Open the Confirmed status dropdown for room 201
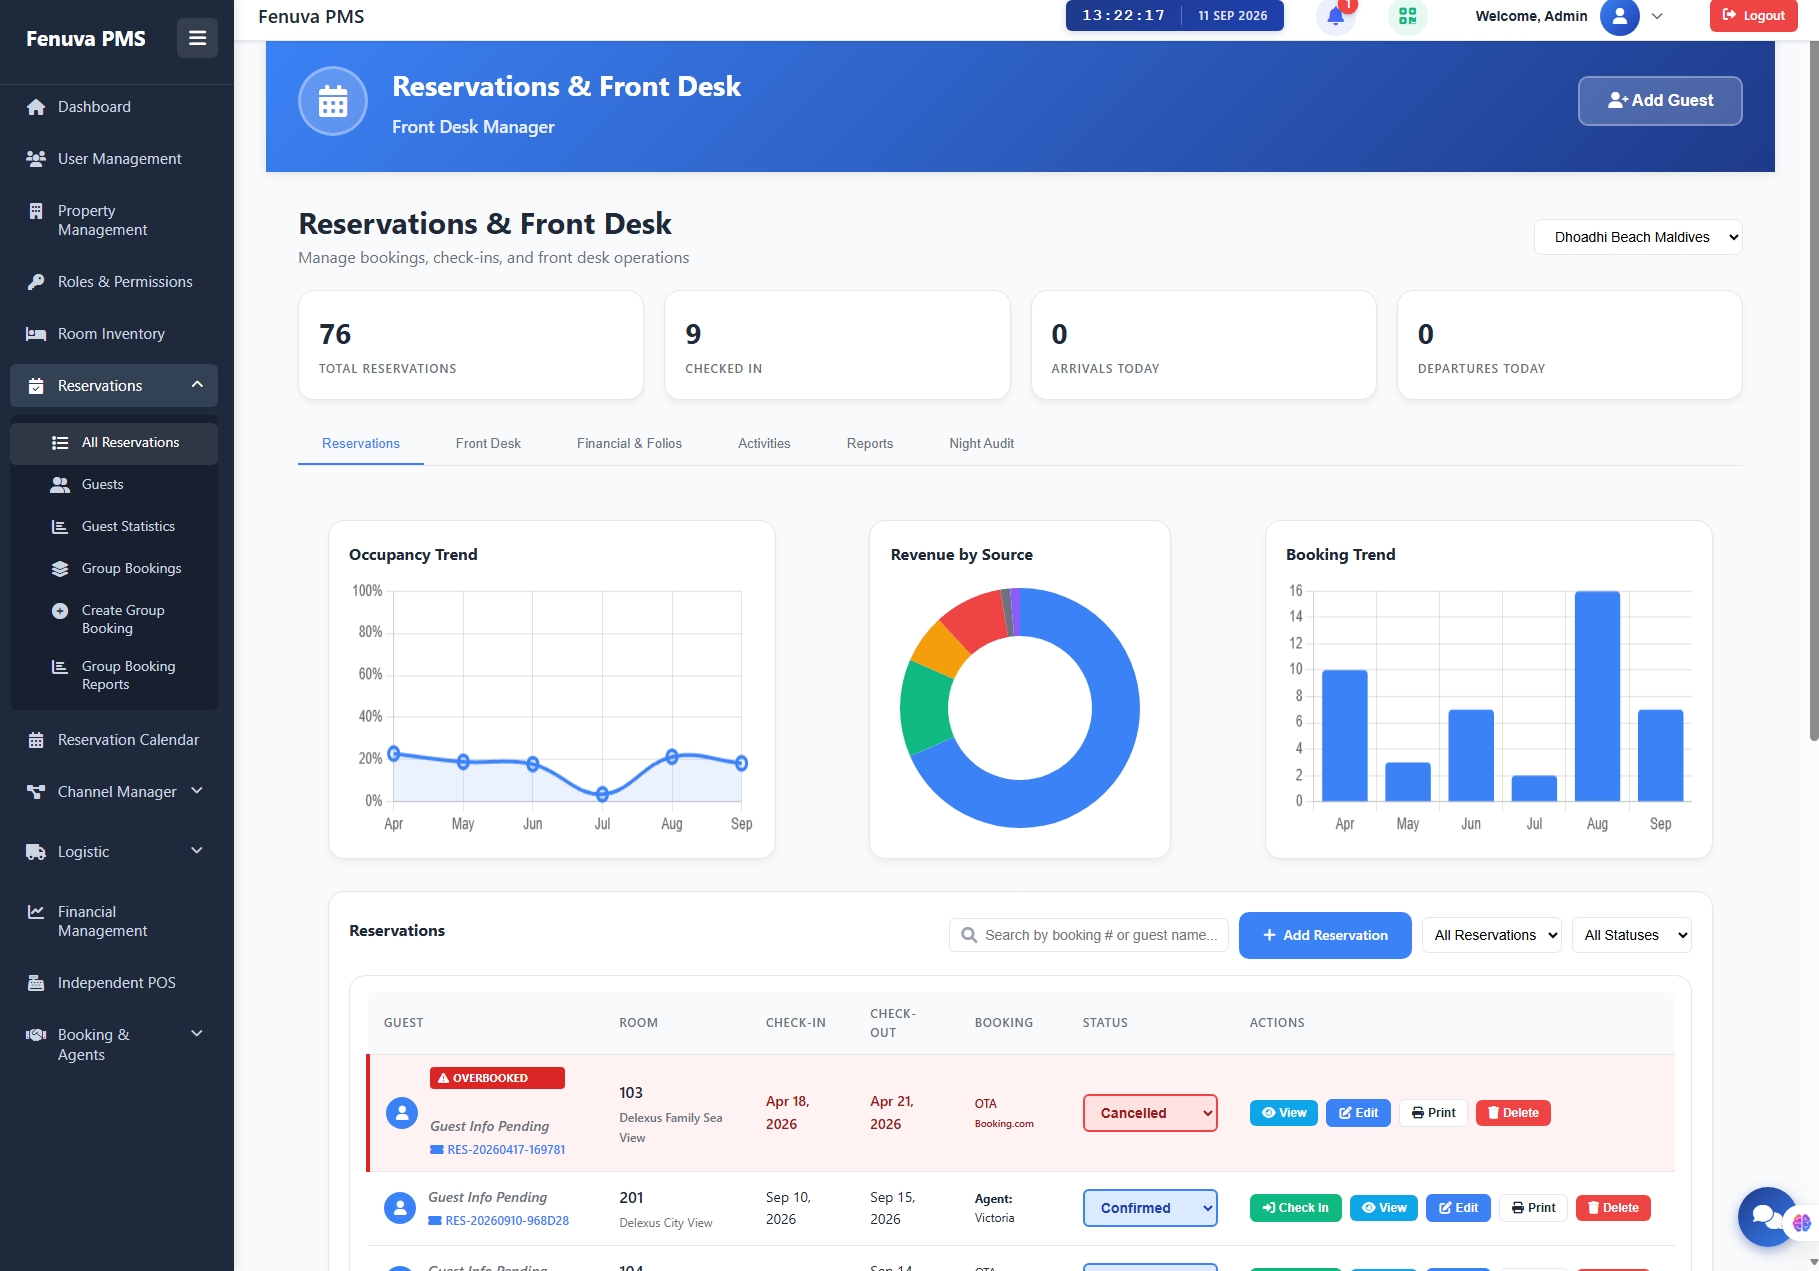Viewport: 1819px width, 1271px height. 1150,1208
